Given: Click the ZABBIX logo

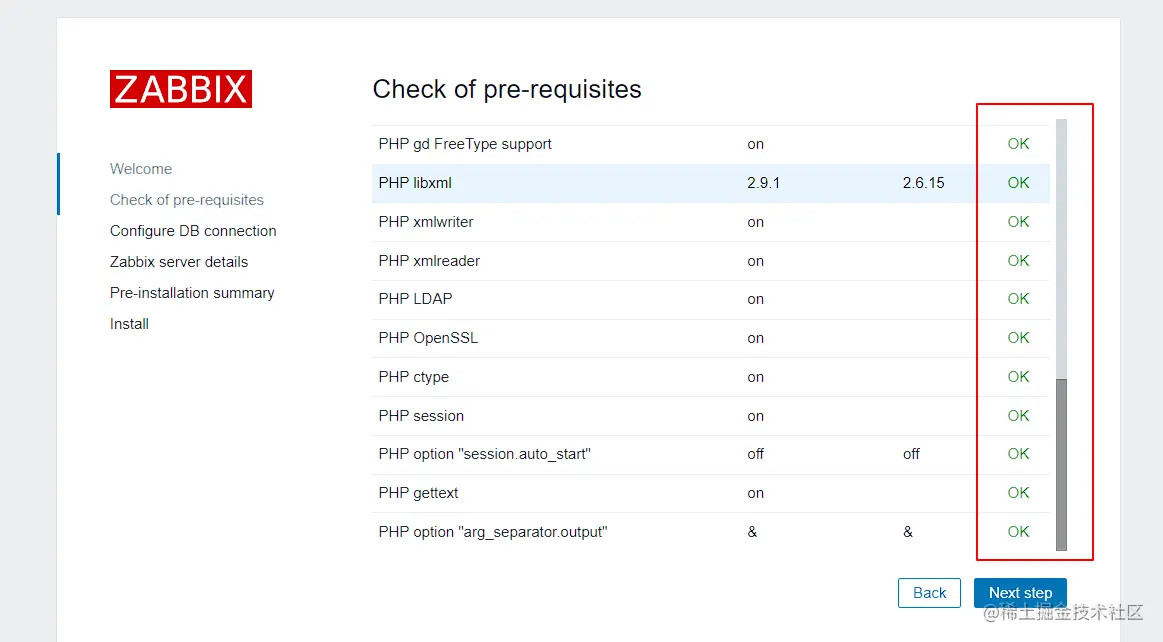Looking at the screenshot, I should (x=181, y=89).
